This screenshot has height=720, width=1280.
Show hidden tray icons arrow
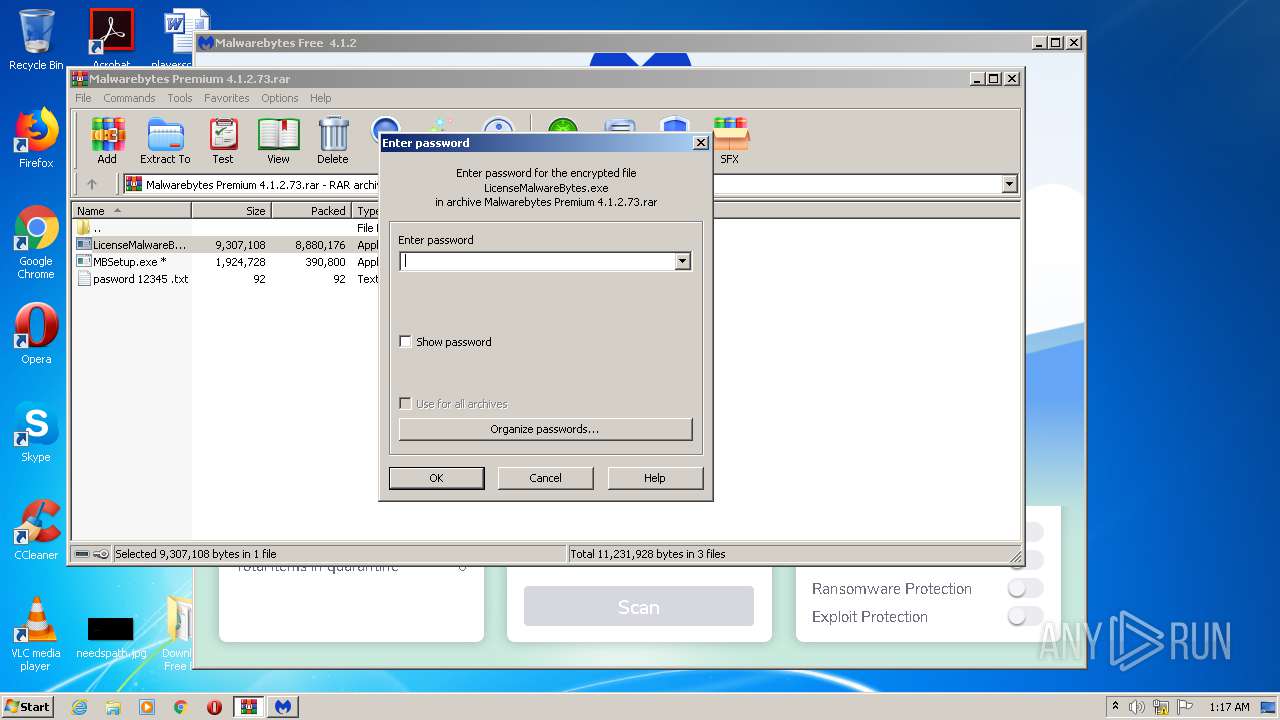click(x=1116, y=707)
